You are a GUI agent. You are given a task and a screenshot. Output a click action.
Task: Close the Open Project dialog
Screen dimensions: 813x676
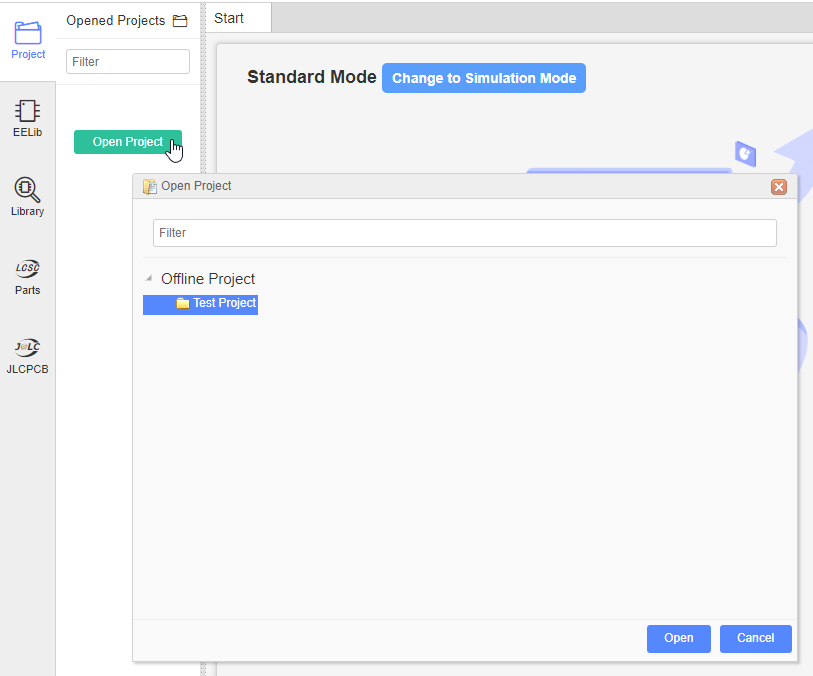779,187
